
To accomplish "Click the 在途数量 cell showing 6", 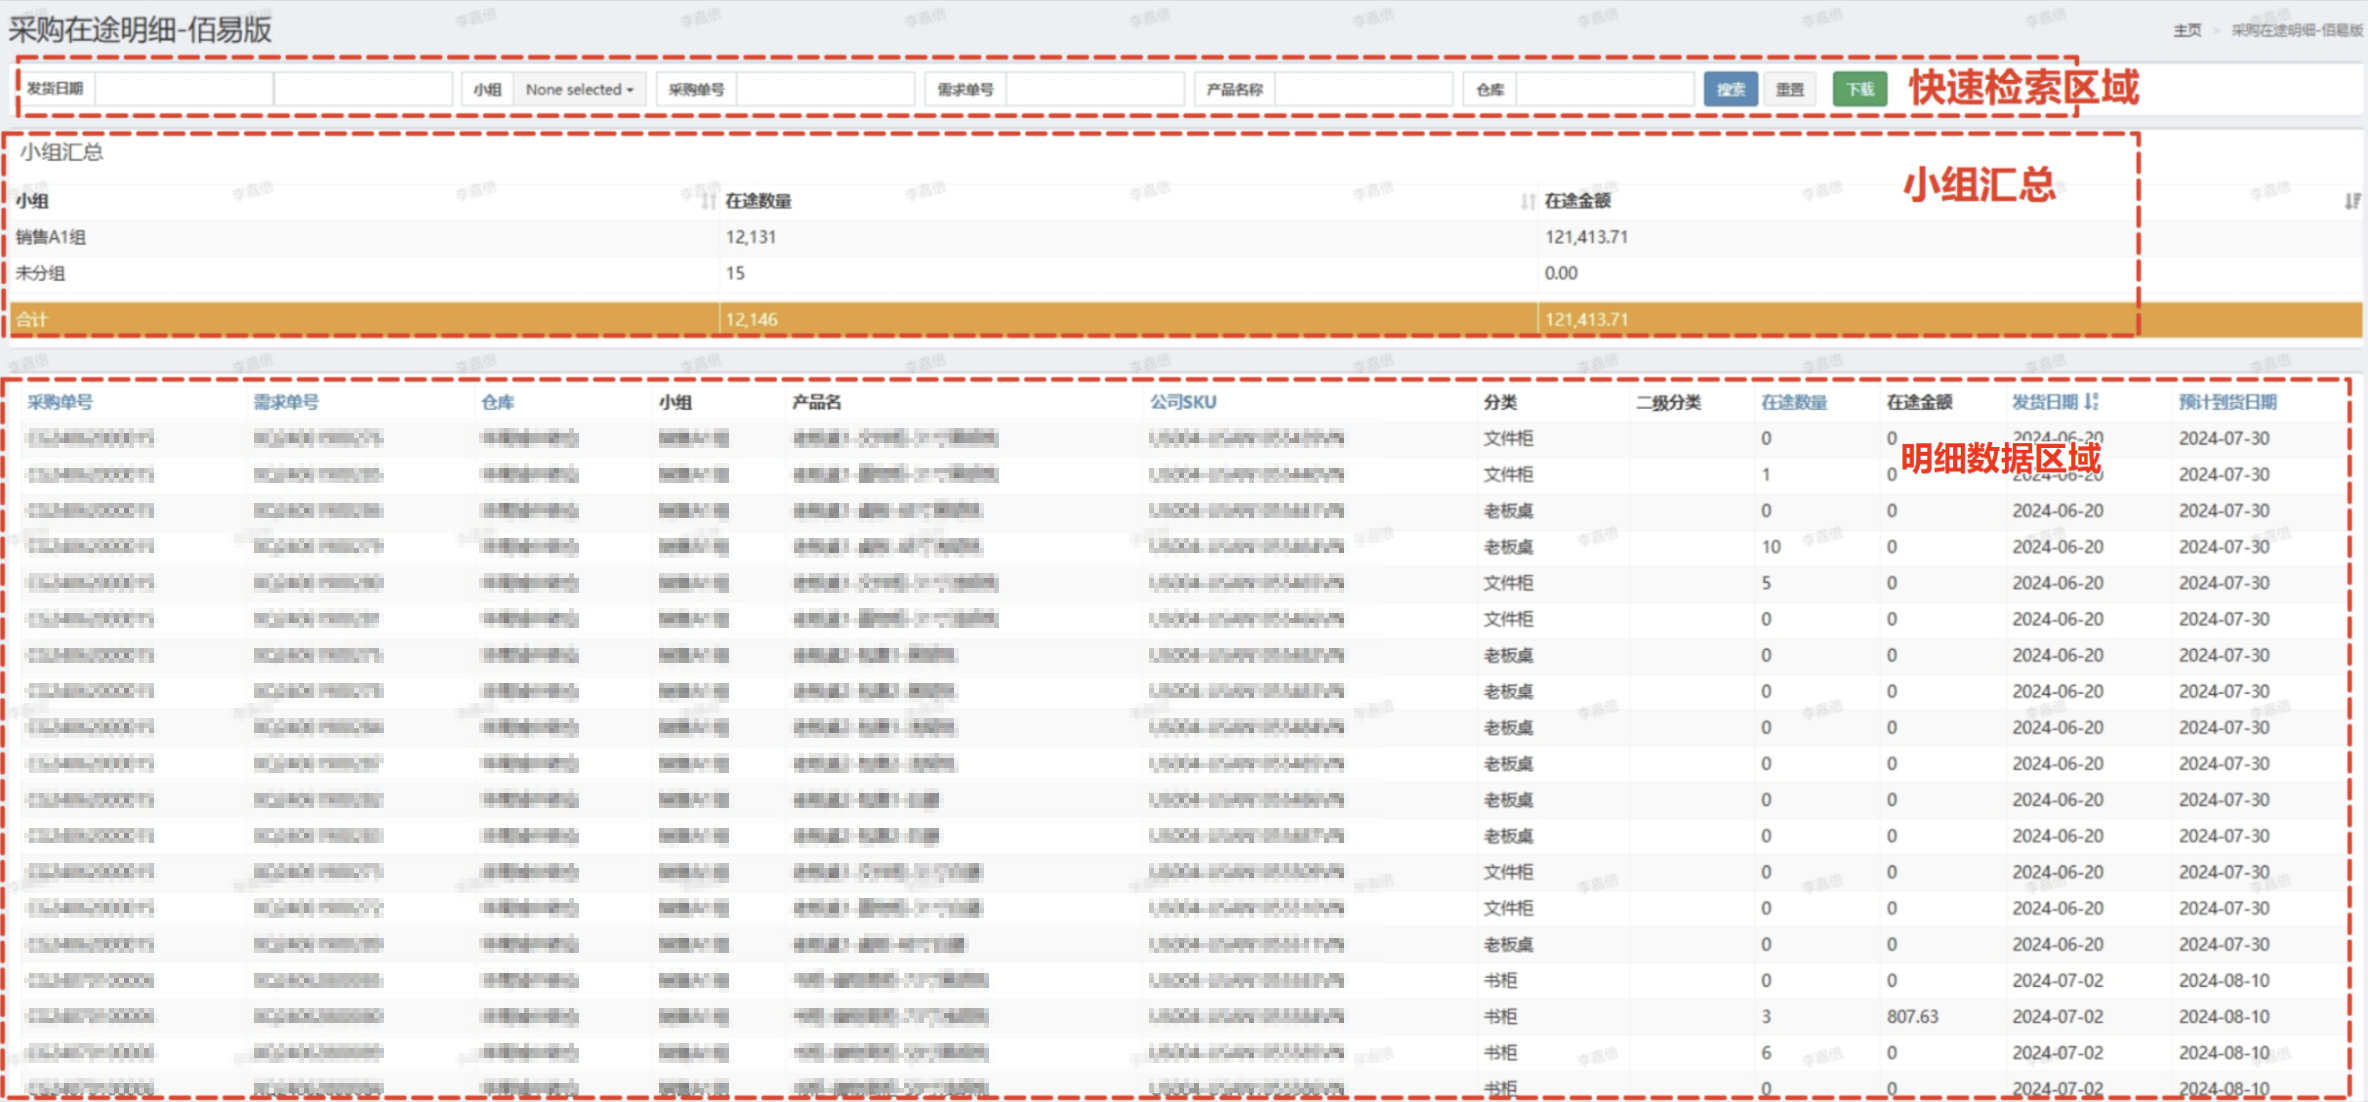I will coord(1767,1052).
